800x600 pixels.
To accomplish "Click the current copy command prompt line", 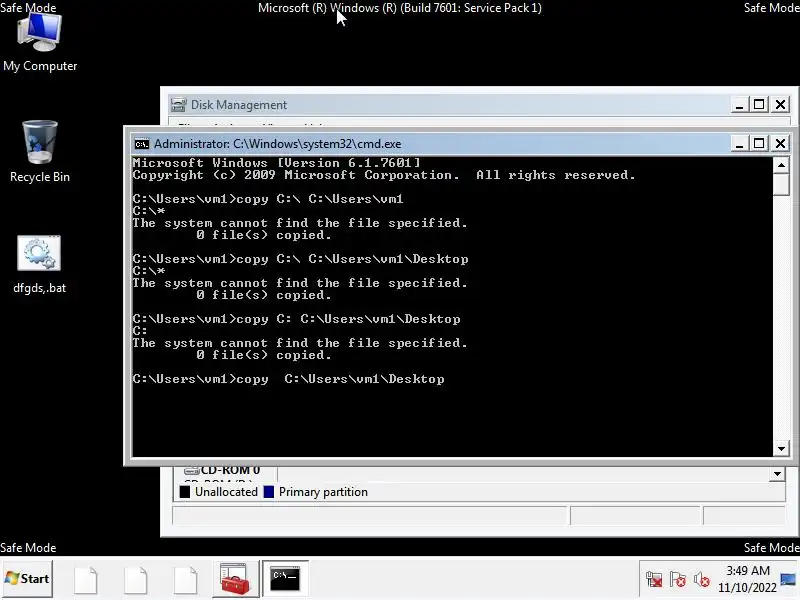I will (x=288, y=379).
